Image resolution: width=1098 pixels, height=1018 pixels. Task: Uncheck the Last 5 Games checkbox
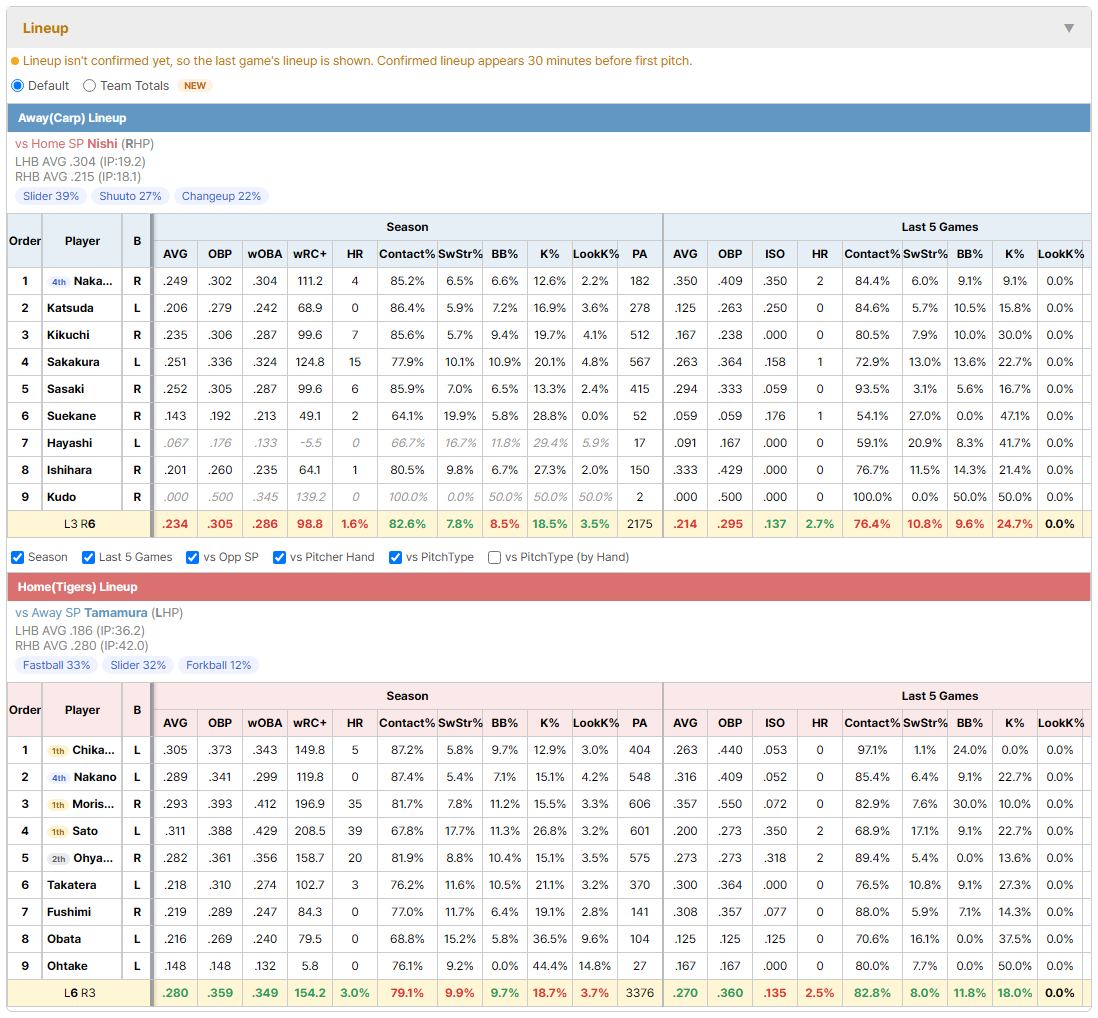click(x=88, y=557)
